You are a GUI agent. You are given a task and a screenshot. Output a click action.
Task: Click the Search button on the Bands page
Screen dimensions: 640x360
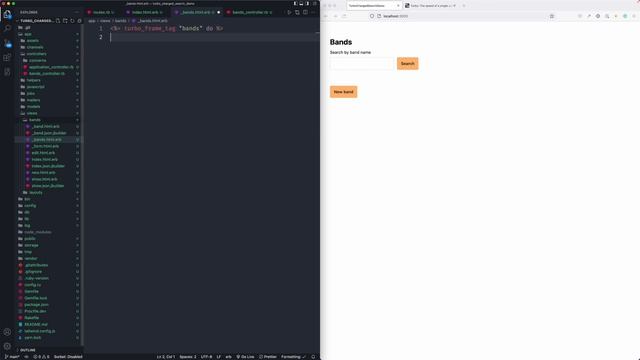coord(407,64)
